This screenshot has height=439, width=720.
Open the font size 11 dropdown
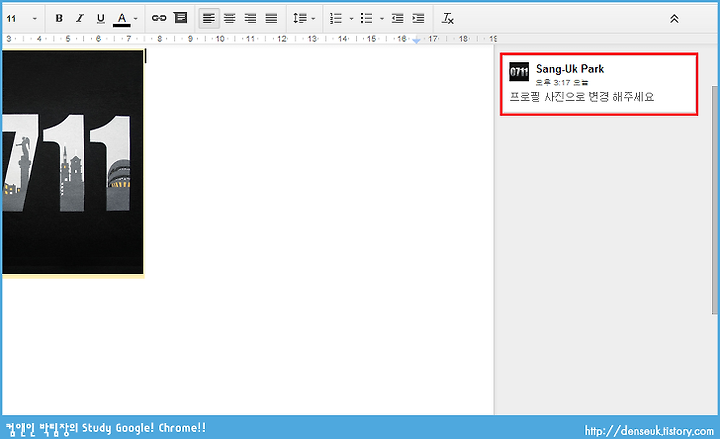[x=22, y=19]
